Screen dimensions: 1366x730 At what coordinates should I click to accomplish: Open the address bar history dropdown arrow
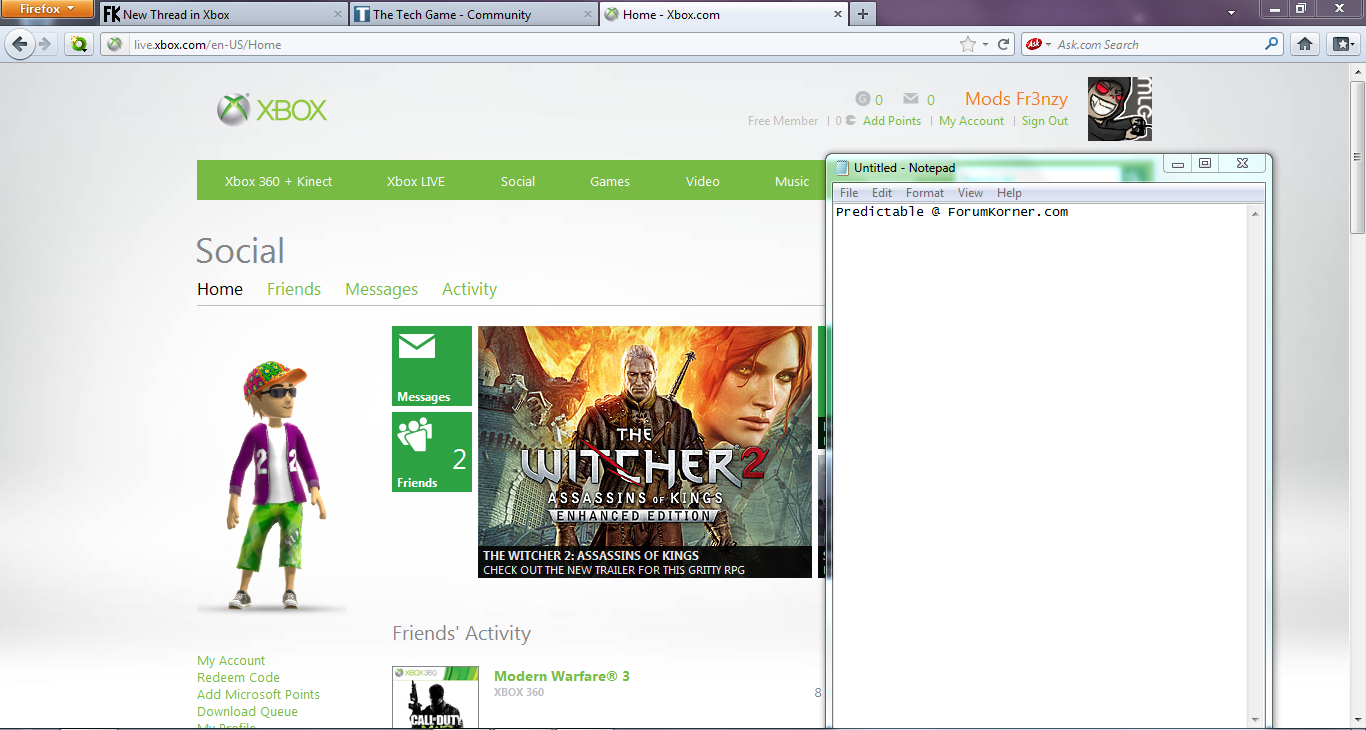[x=985, y=44]
